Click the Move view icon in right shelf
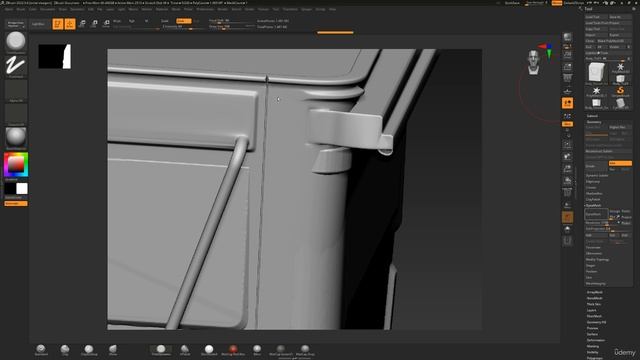The width and height of the screenshot is (640, 360). (x=567, y=157)
